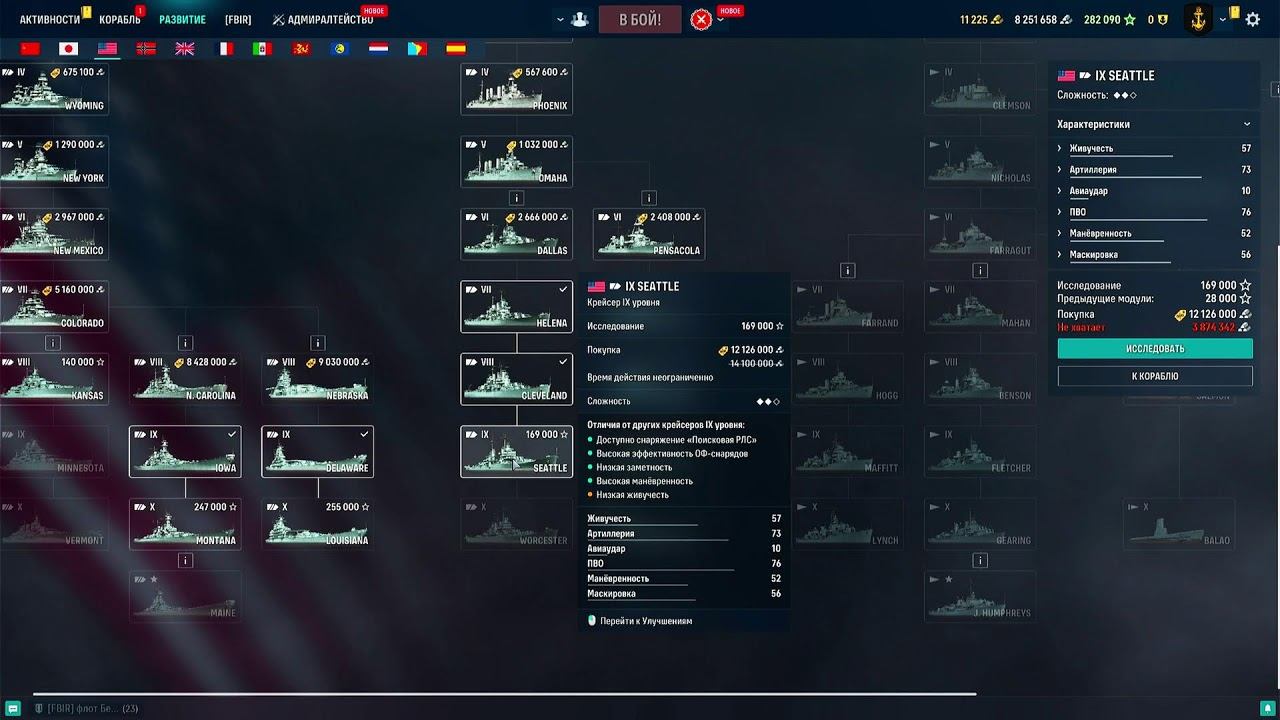
Task: Click the red cross circle icon
Action: click(701, 20)
